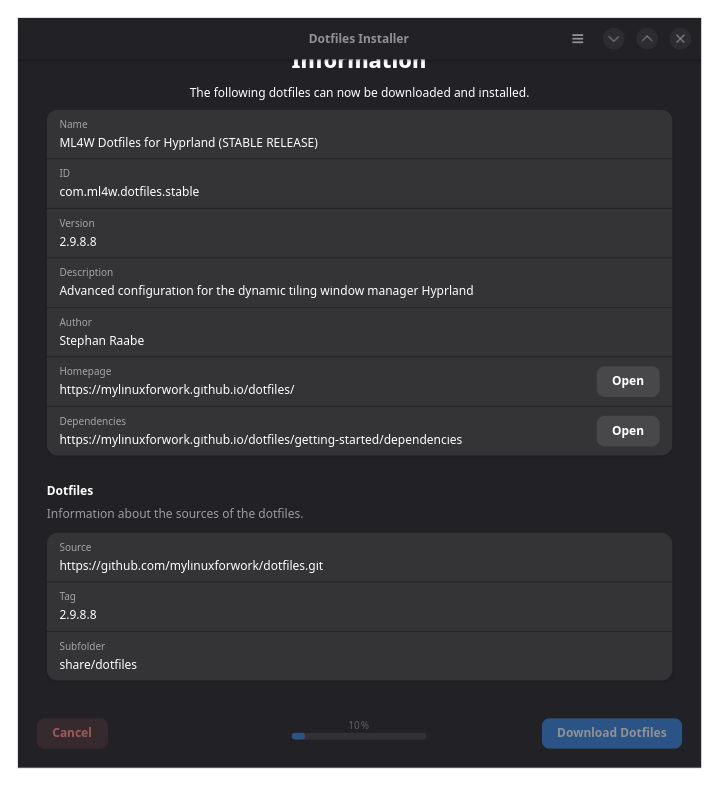Select the Source row with GitHub repository URL
Image resolution: width=719 pixels, height=786 pixels.
pyautogui.click(x=359, y=557)
